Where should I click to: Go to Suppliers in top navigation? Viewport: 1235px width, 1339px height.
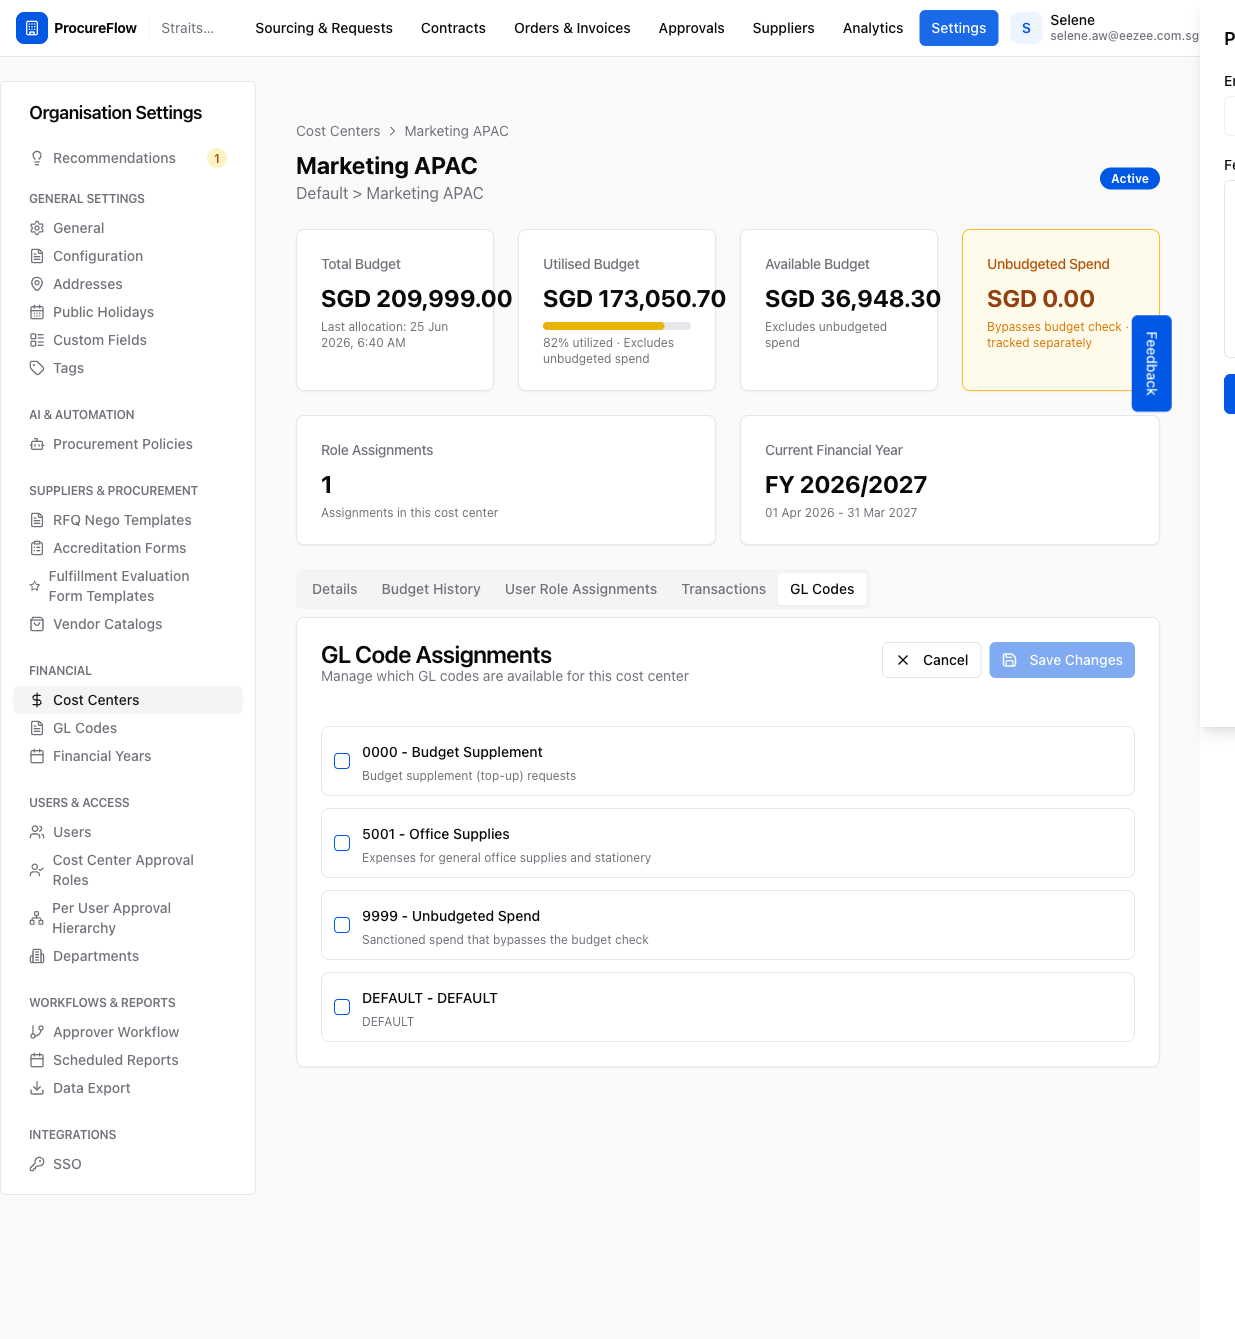click(783, 28)
